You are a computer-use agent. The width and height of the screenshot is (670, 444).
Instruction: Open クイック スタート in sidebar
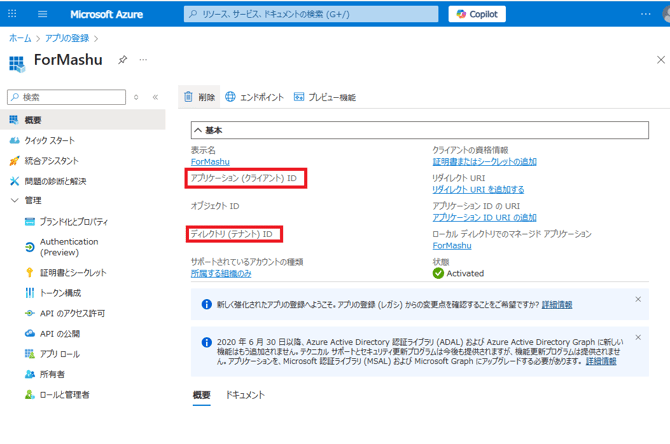[49, 140]
